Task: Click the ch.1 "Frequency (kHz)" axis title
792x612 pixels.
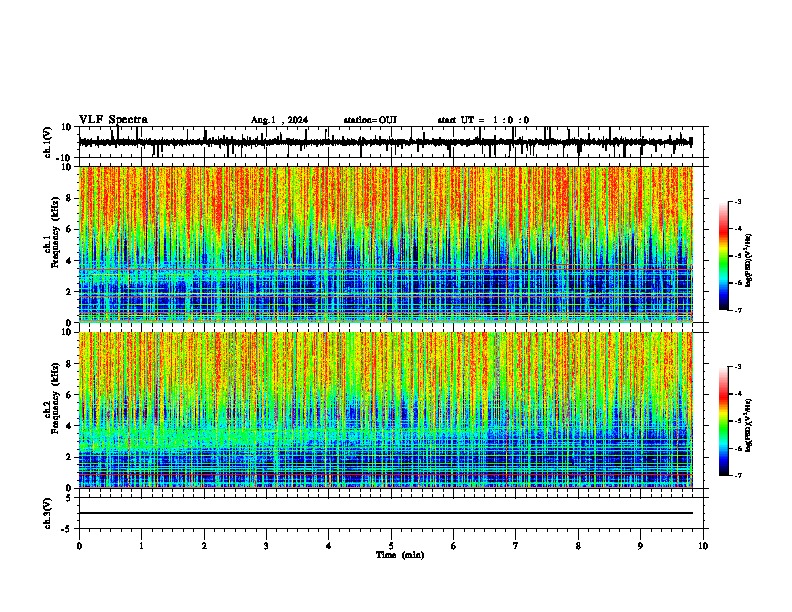Action: coord(56,232)
